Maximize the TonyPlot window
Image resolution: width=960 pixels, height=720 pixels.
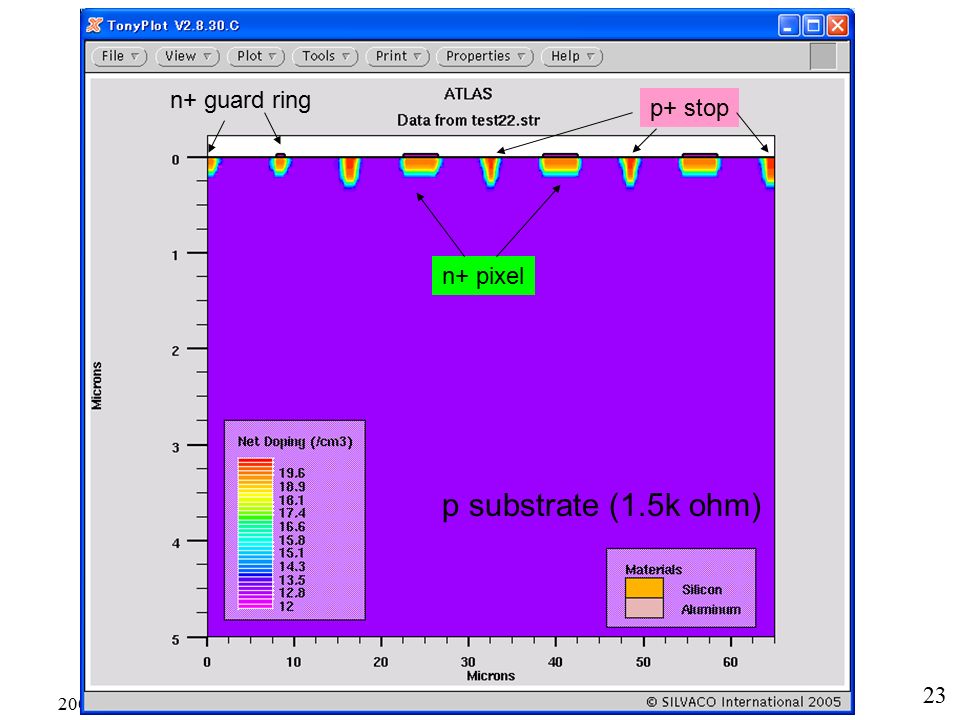pyautogui.click(x=813, y=25)
